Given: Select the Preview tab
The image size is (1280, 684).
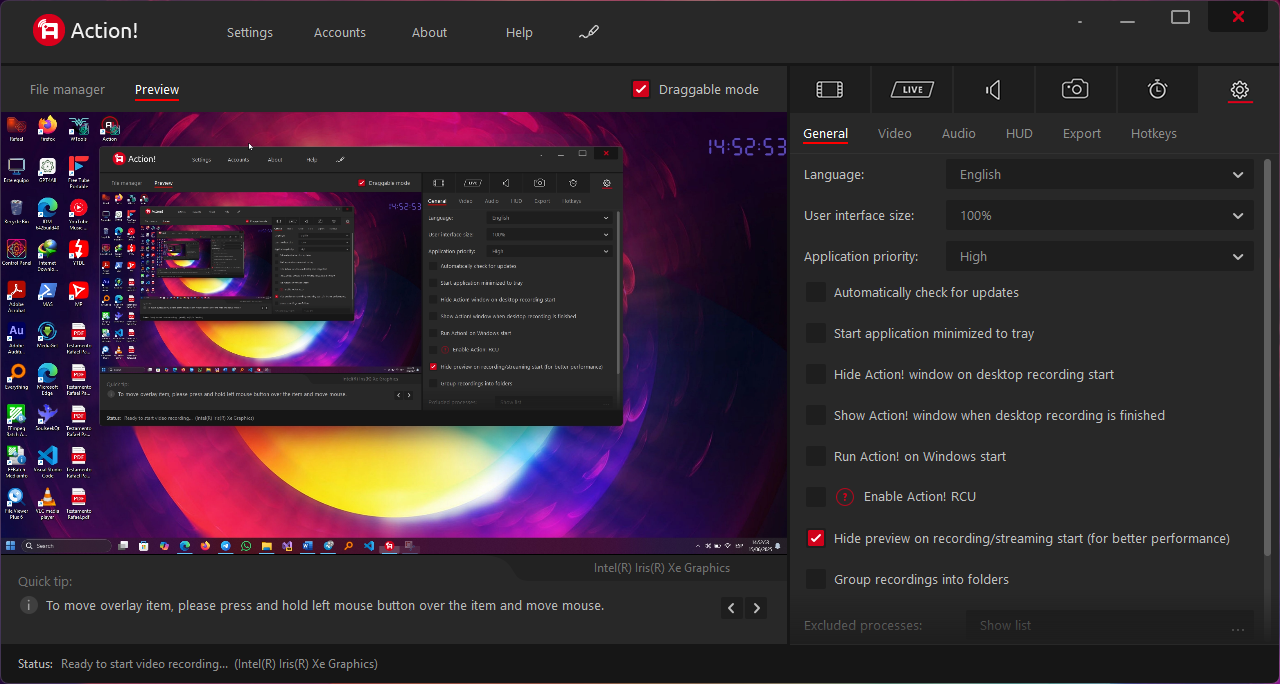Looking at the screenshot, I should (157, 89).
